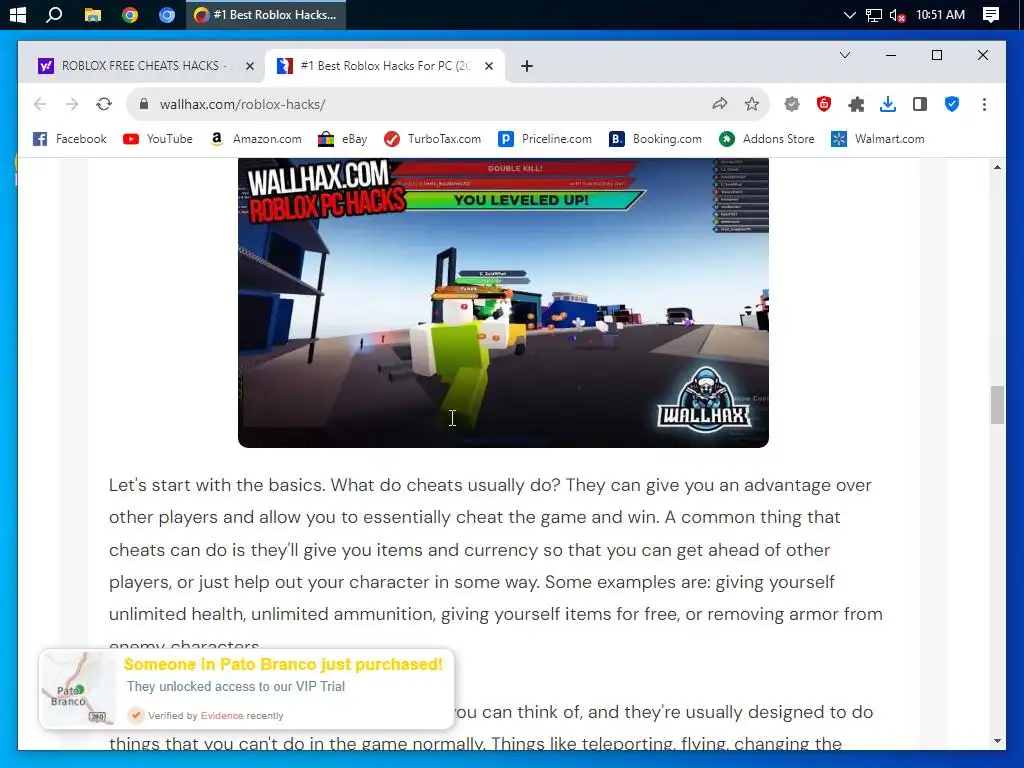Click the Wallhax Roblox PC hacks image

pyautogui.click(x=503, y=303)
